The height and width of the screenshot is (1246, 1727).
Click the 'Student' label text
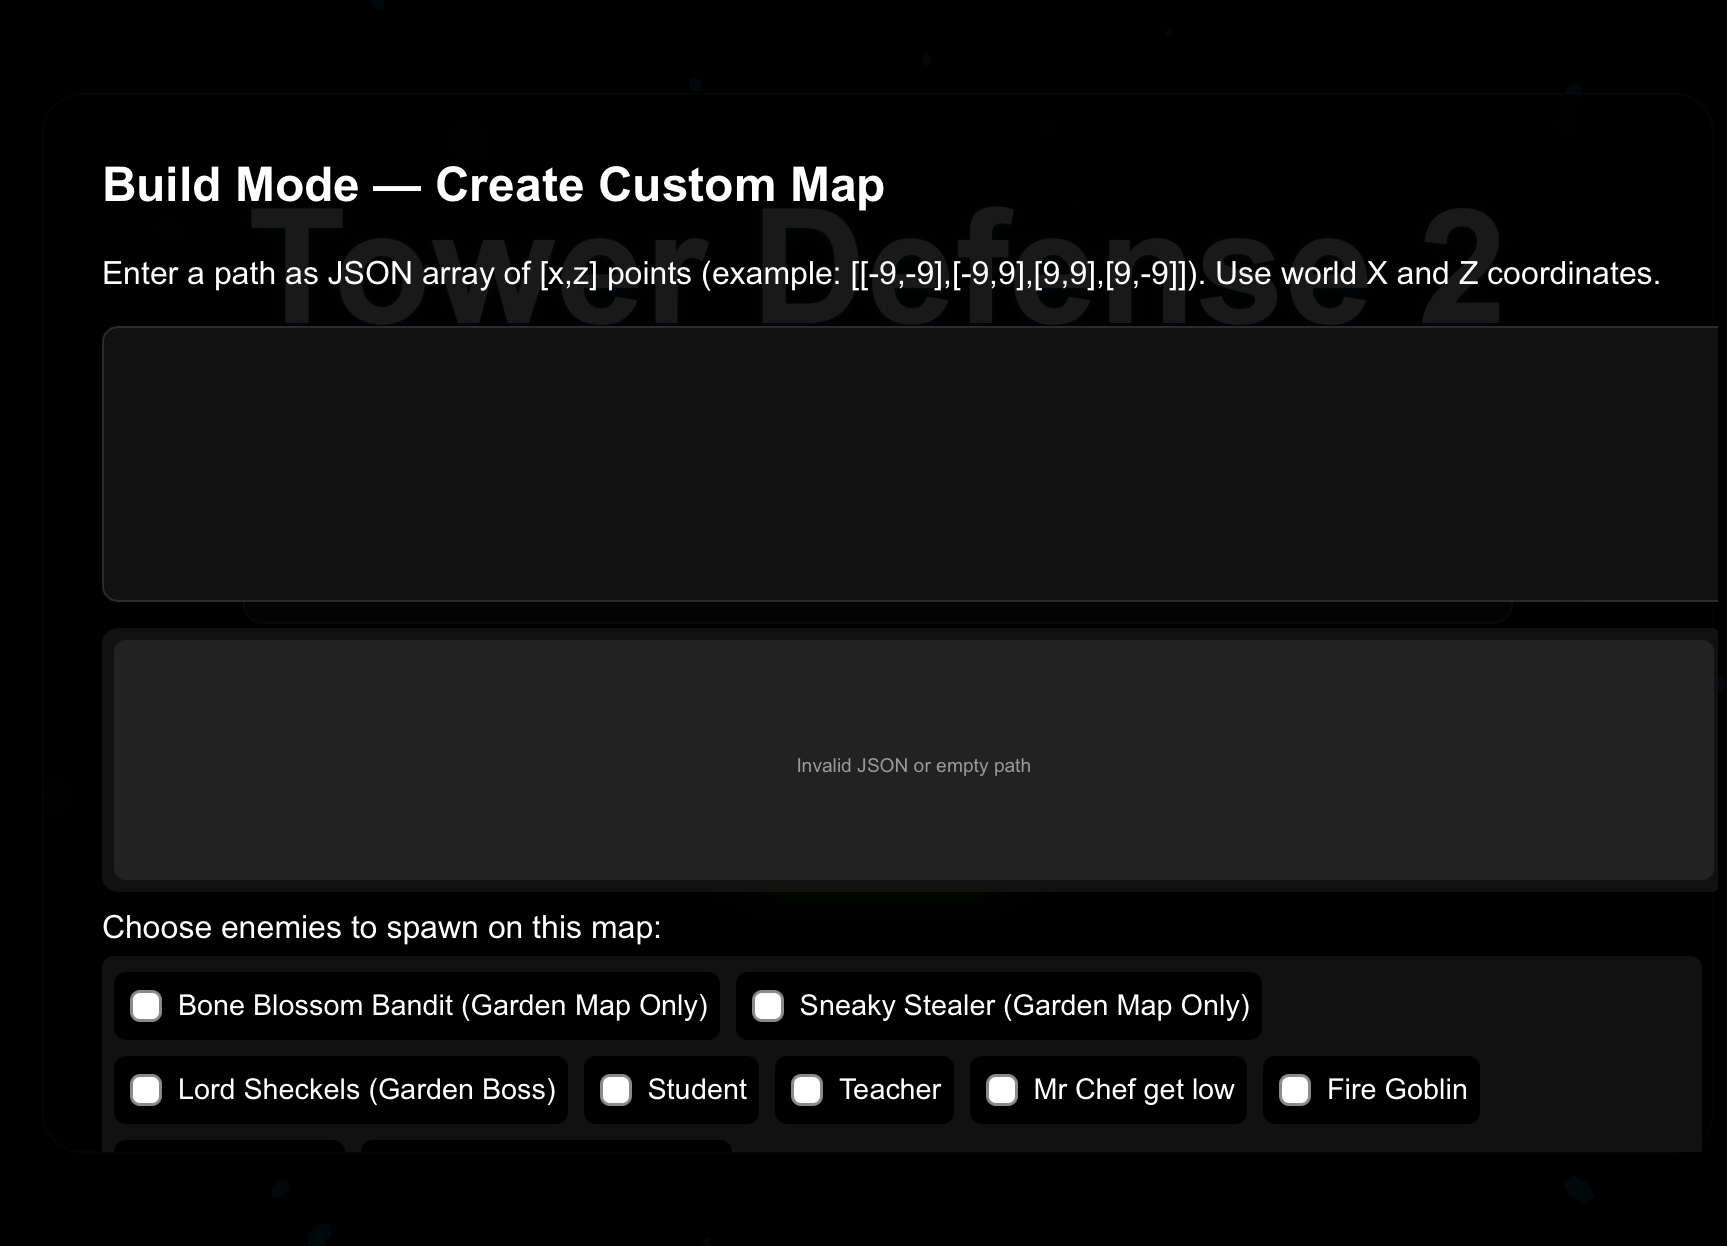pos(697,1090)
